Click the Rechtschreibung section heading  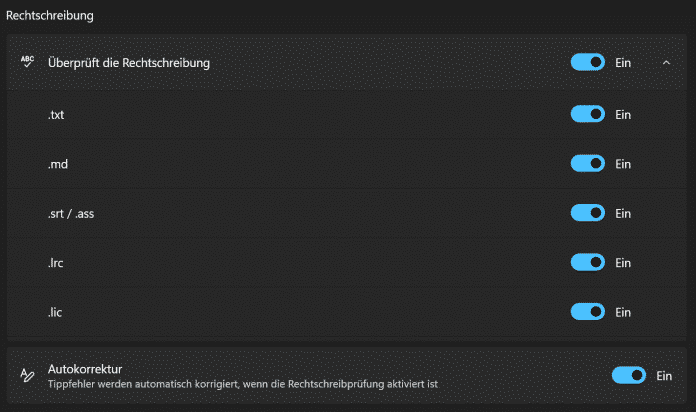pyautogui.click(x=49, y=16)
